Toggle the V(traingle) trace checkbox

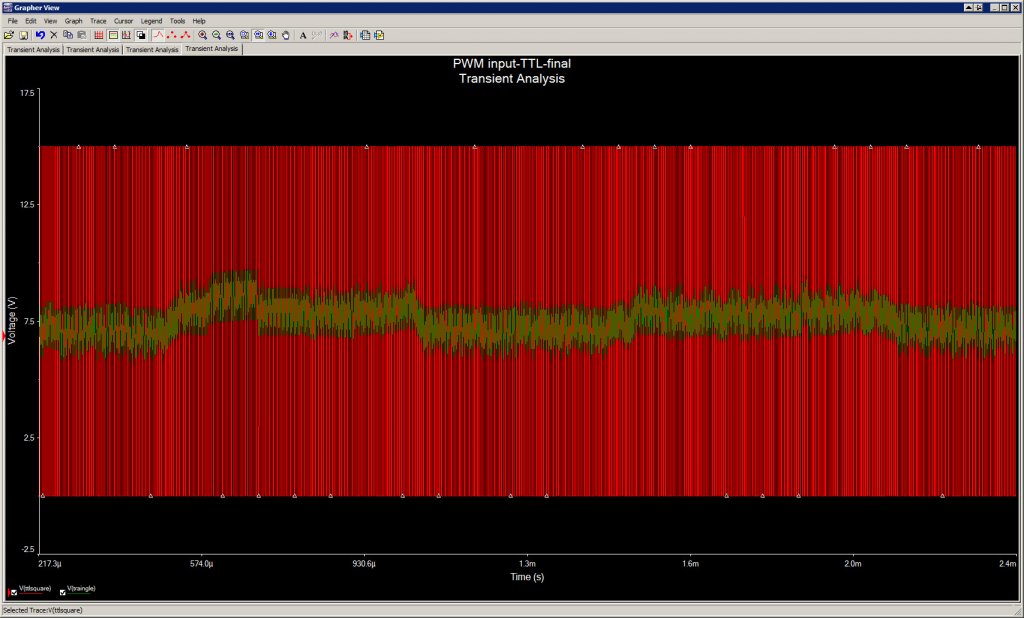pos(63,593)
